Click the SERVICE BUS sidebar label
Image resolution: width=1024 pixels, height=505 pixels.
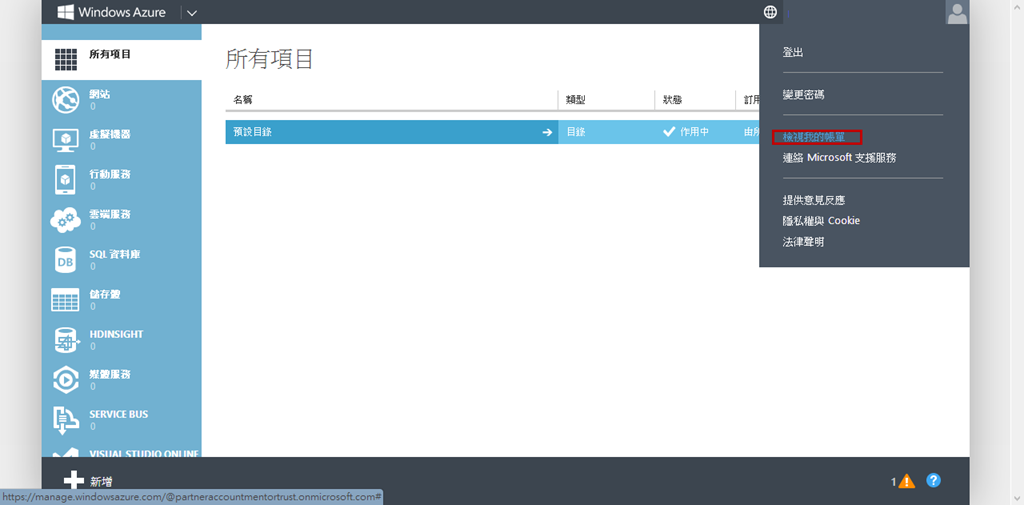point(119,414)
